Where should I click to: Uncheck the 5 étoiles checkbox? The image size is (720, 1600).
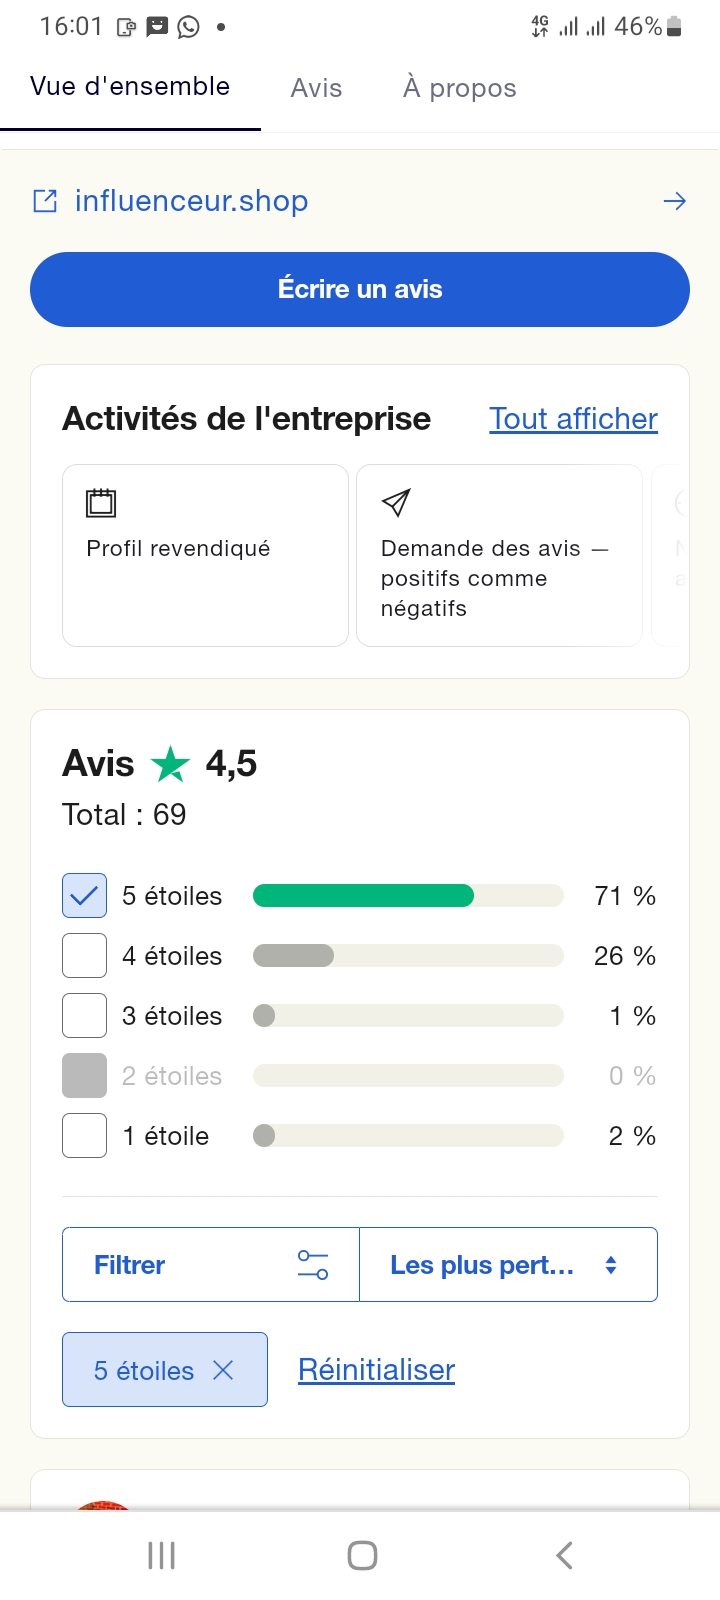(x=84, y=896)
